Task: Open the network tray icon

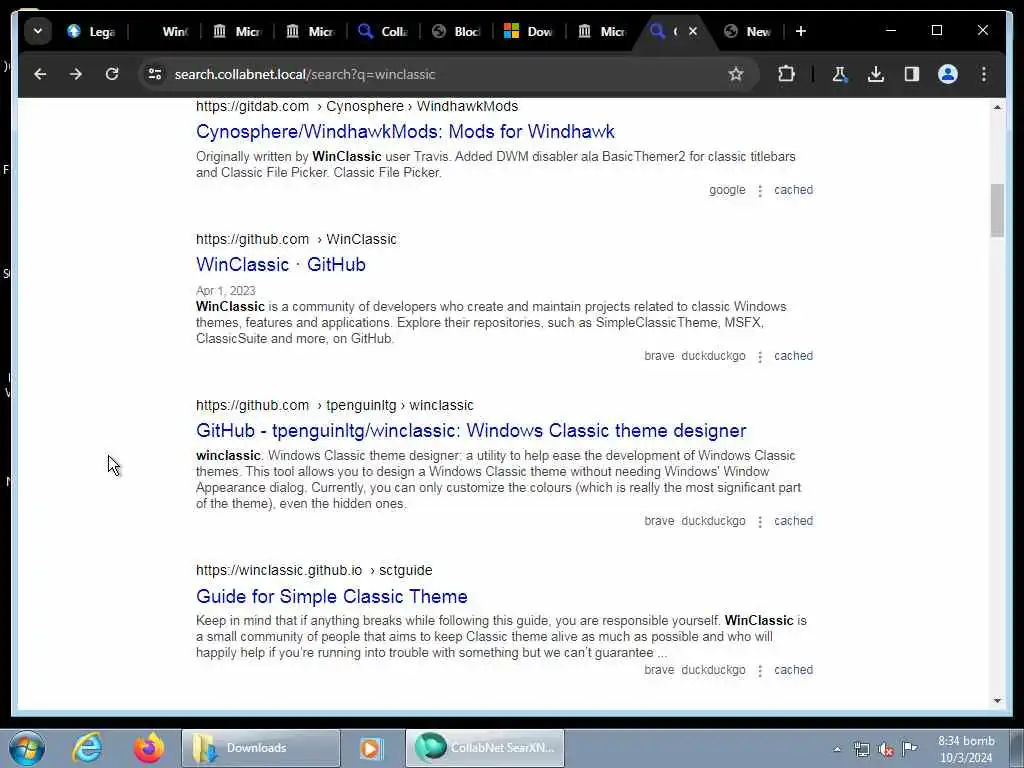Action: (861, 749)
